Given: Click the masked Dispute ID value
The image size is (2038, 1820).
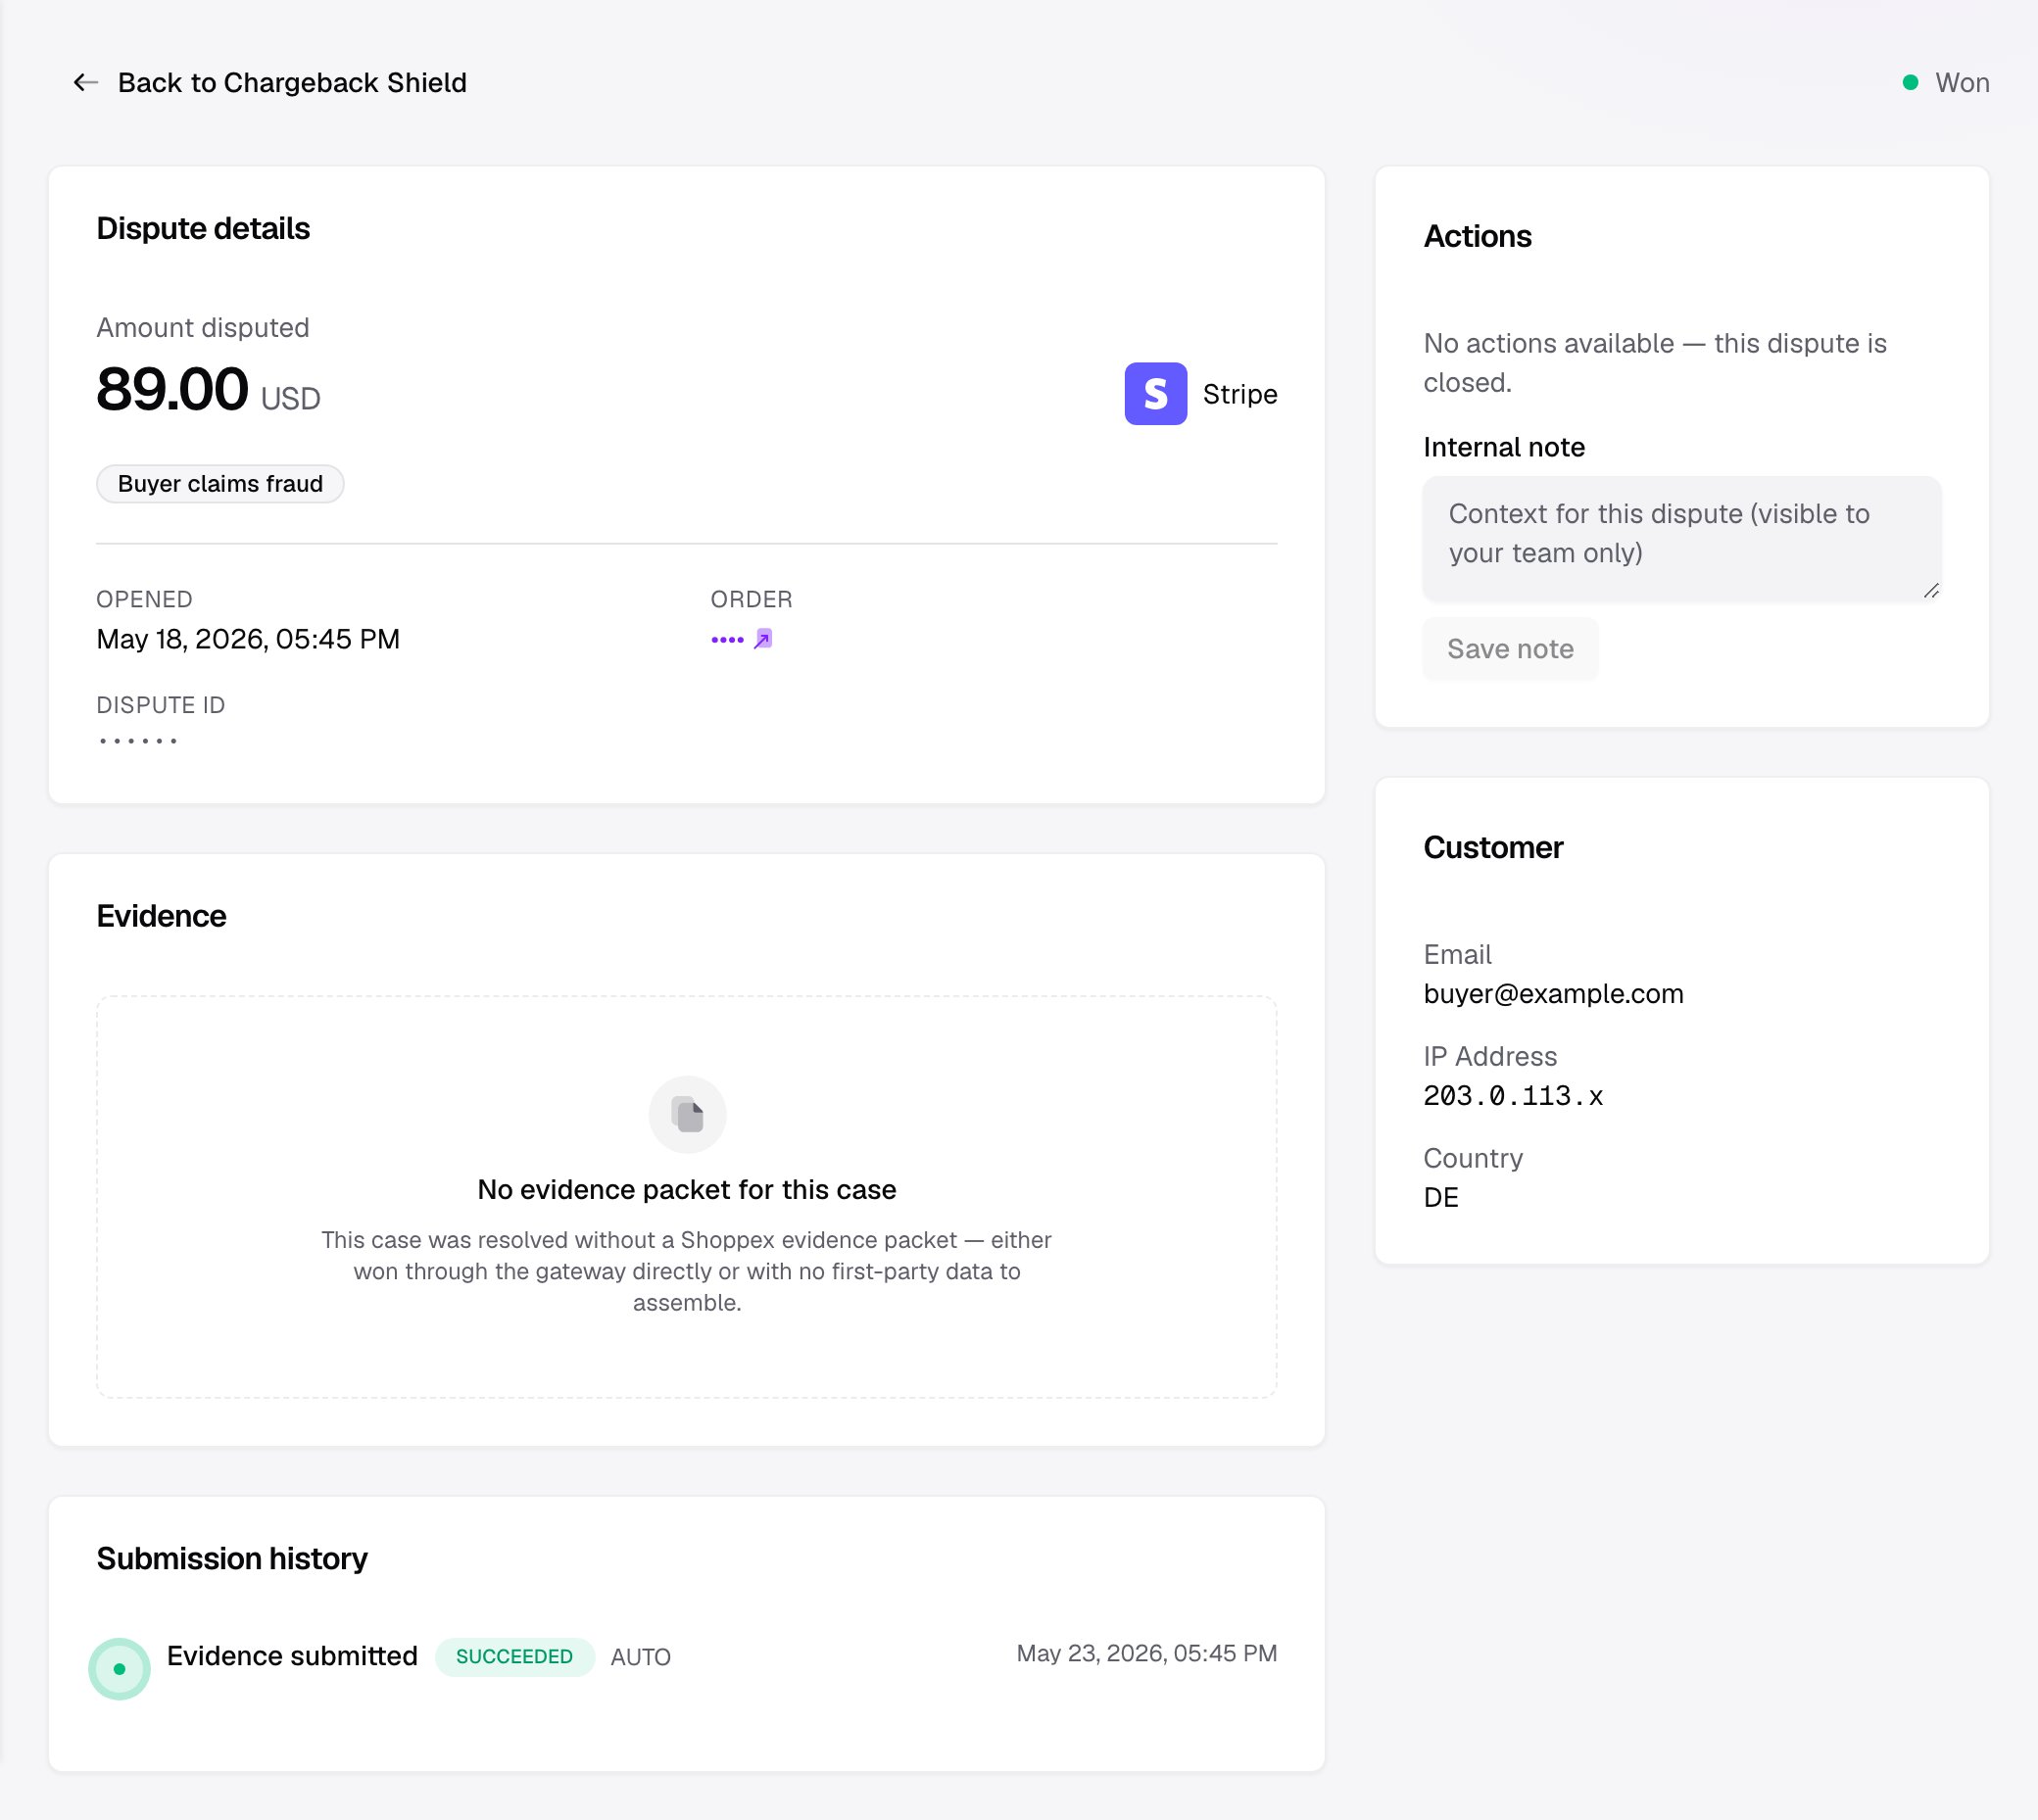Looking at the screenshot, I should (138, 741).
